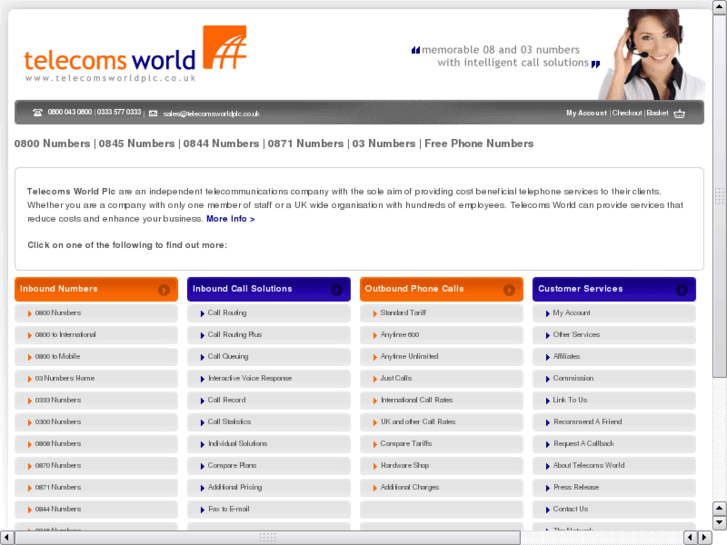The image size is (727, 545).
Task: Click the headset woman banner image
Action: [652, 54]
